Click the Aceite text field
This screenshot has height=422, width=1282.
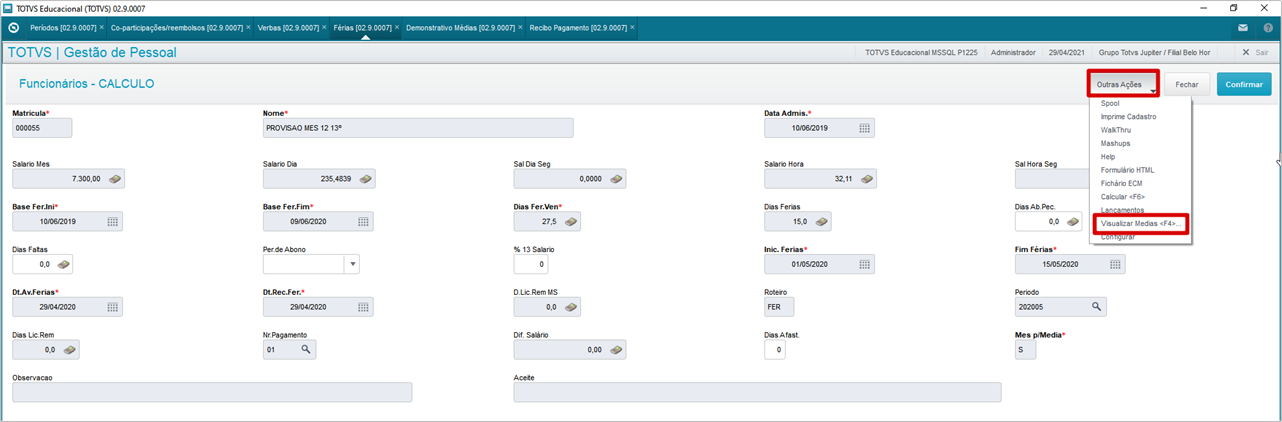757,392
